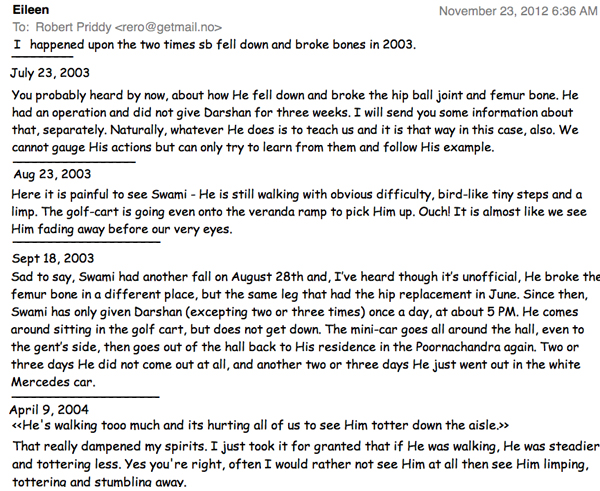Select the July 23, 2003 date heading

click(x=51, y=74)
